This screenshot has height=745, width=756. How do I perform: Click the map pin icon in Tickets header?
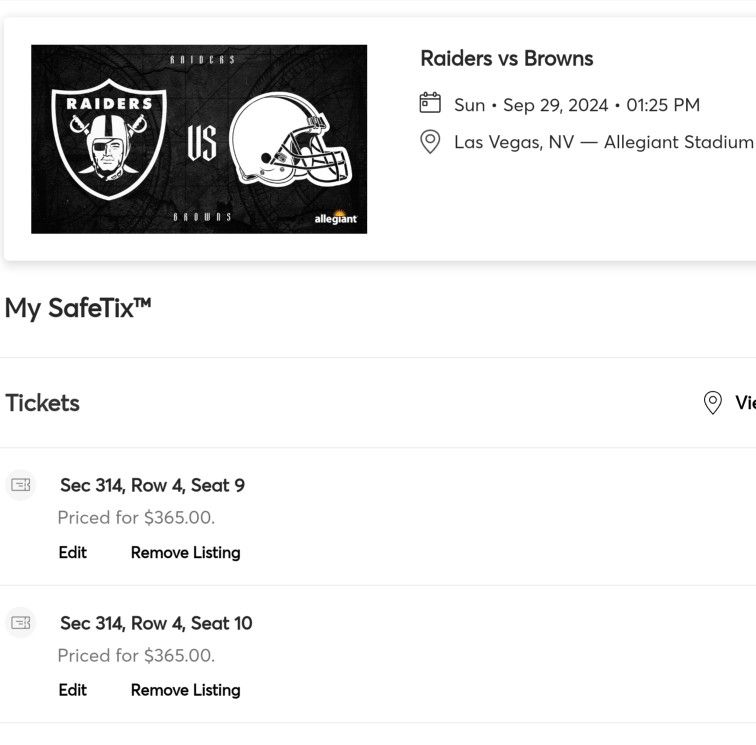click(x=713, y=403)
